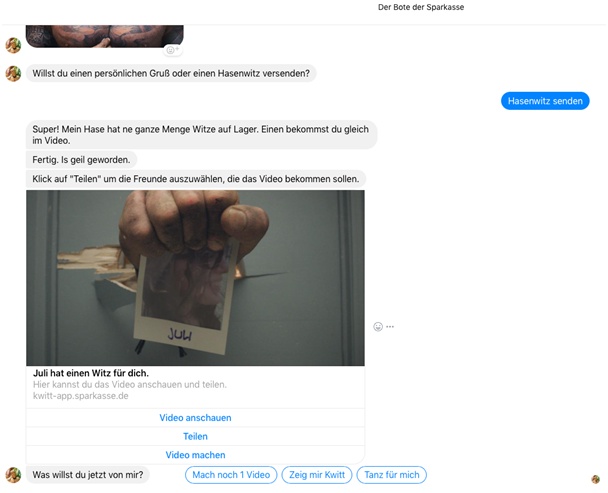Tap quick reply "Zeig mir Kwitt"

[317, 475]
